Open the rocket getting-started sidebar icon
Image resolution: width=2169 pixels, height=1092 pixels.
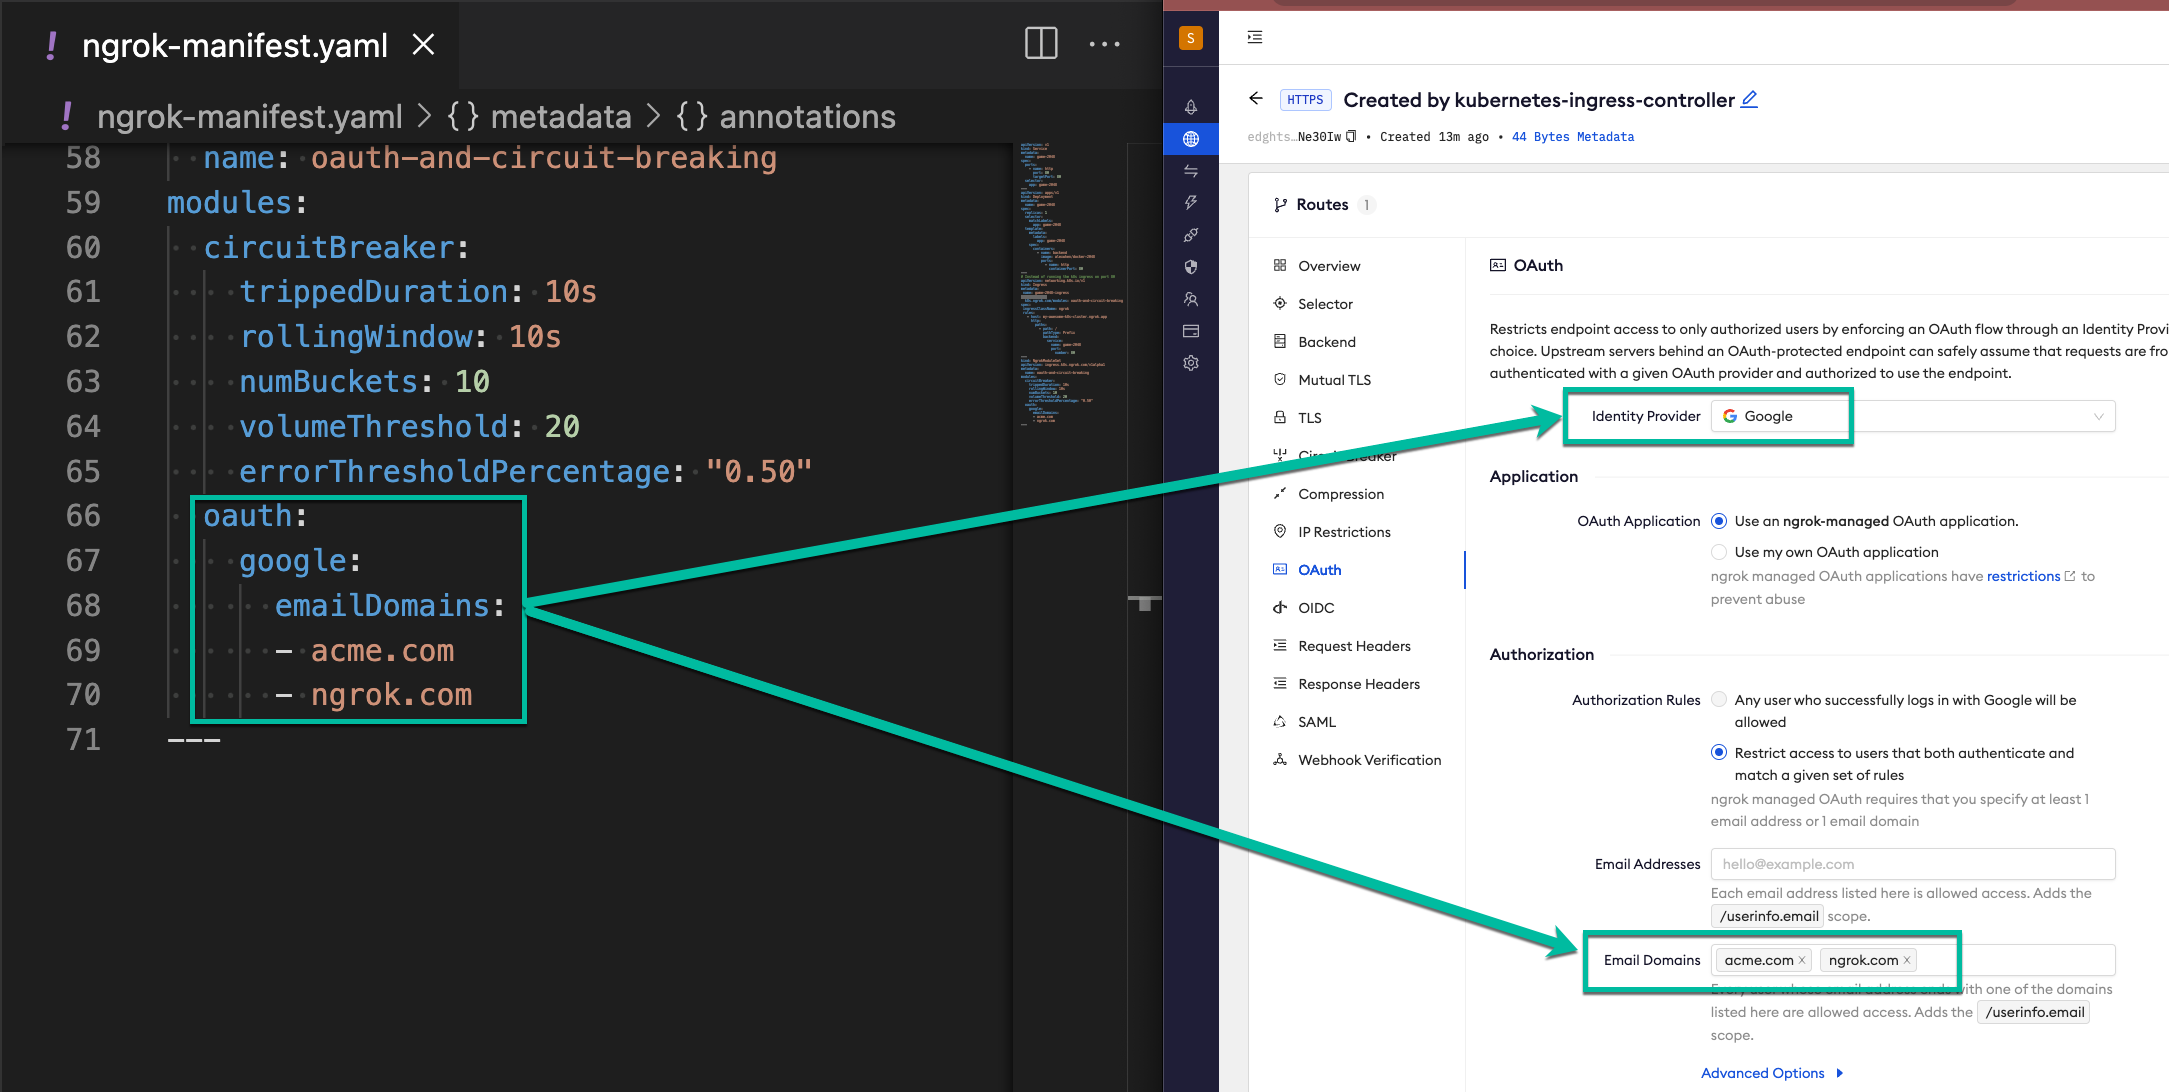pos(1190,107)
